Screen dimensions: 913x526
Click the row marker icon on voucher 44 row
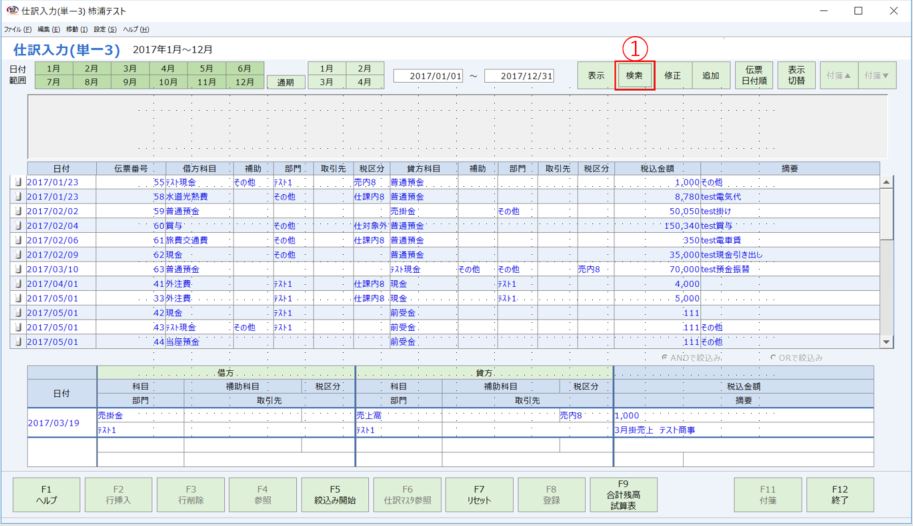19,342
